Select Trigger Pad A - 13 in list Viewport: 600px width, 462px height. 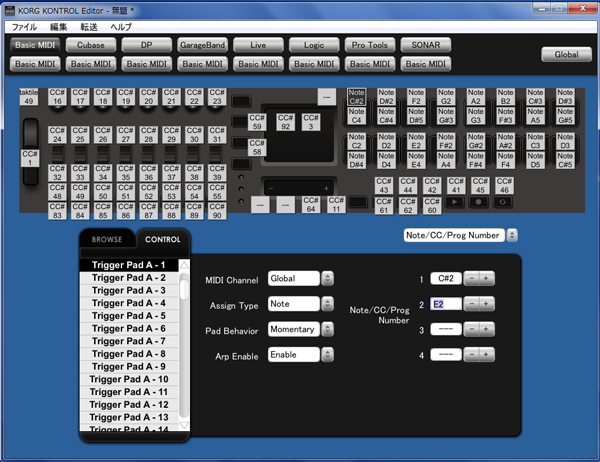(129, 417)
